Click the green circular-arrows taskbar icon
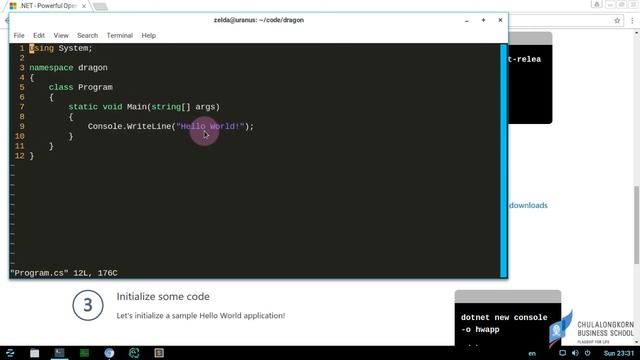Screen dimensions: 640x360 pyautogui.click(x=134, y=353)
